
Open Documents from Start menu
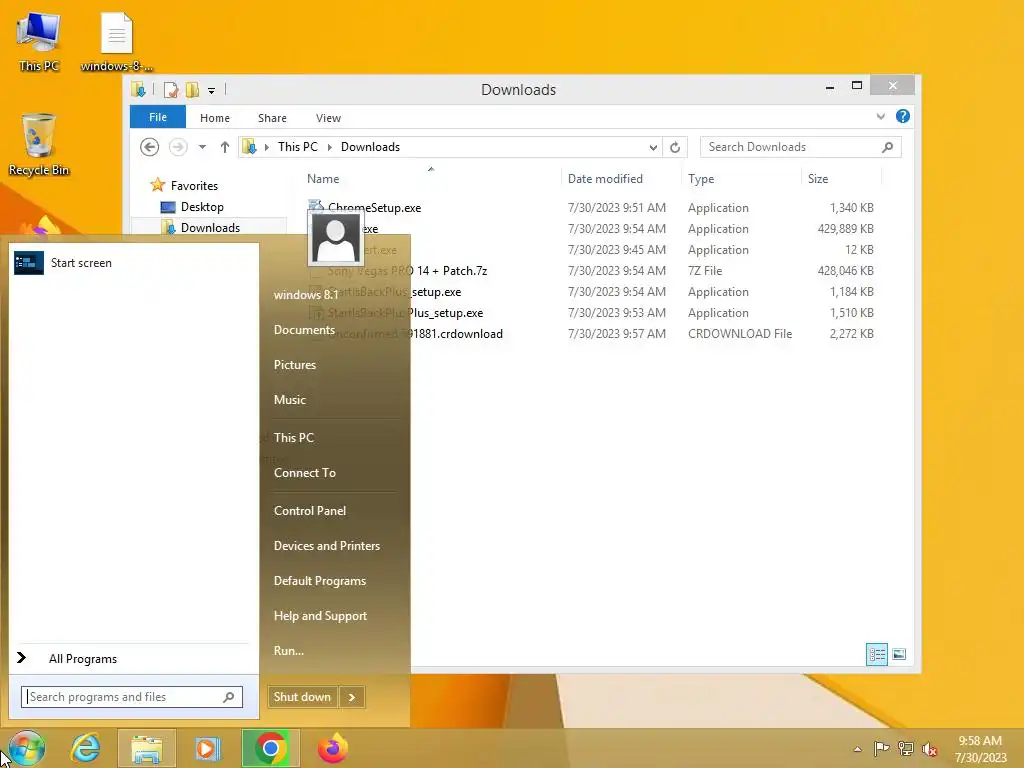tap(304, 330)
